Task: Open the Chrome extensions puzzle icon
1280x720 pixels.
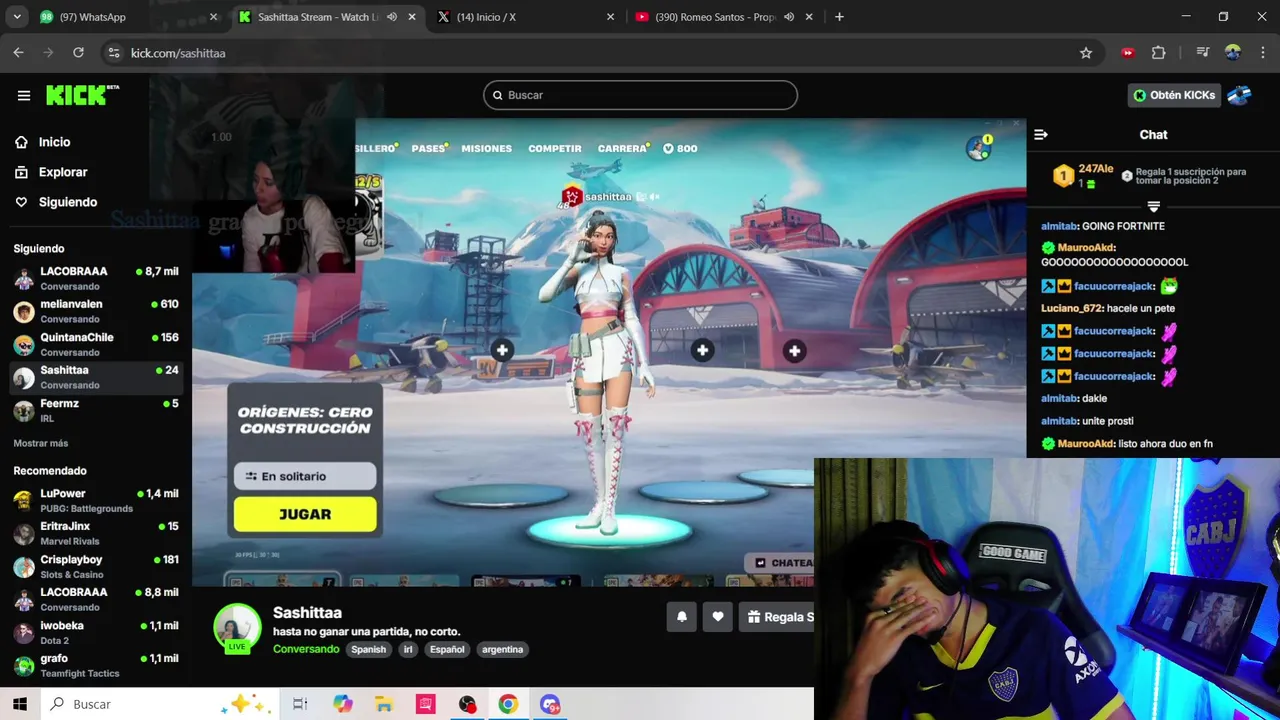Action: pos(1159,53)
